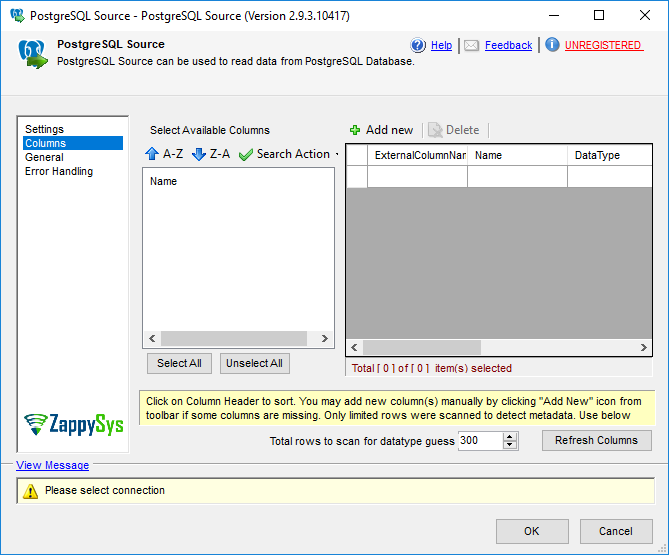The width and height of the screenshot is (669, 555).
Task: Close the PostgreSQL Source dialog window
Action: (x=645, y=15)
